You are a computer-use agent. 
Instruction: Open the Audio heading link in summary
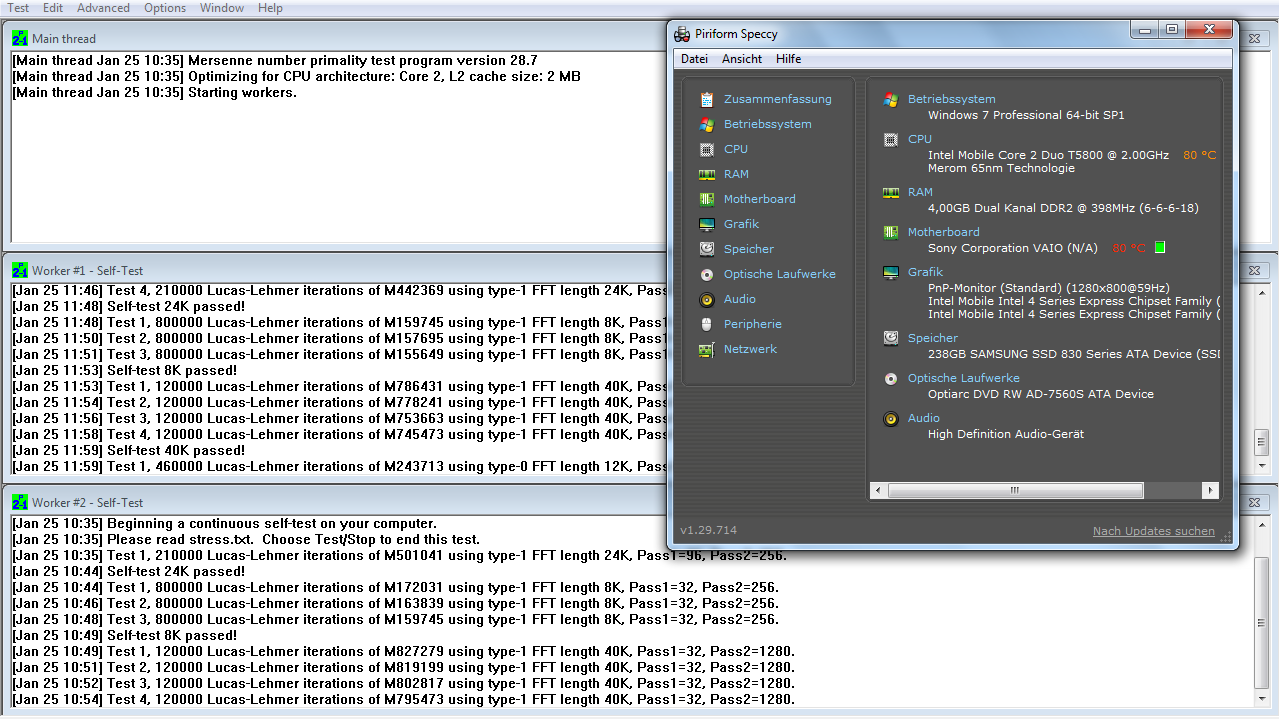click(923, 418)
